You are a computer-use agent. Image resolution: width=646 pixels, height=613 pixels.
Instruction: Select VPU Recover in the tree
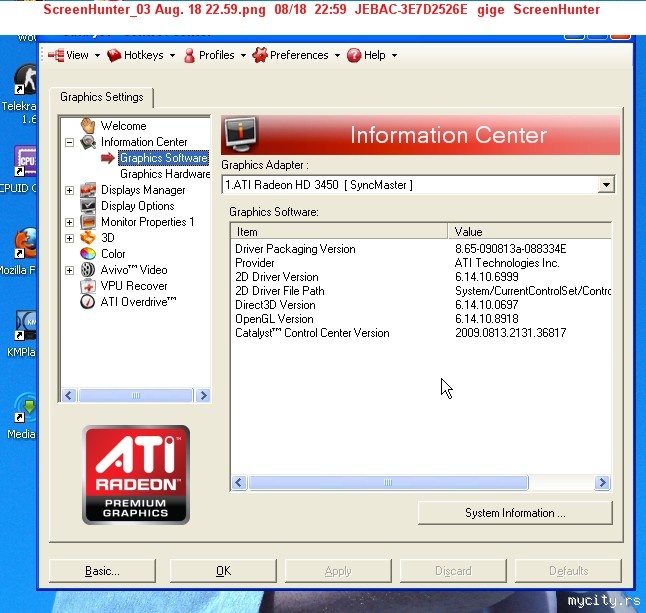[x=134, y=286]
